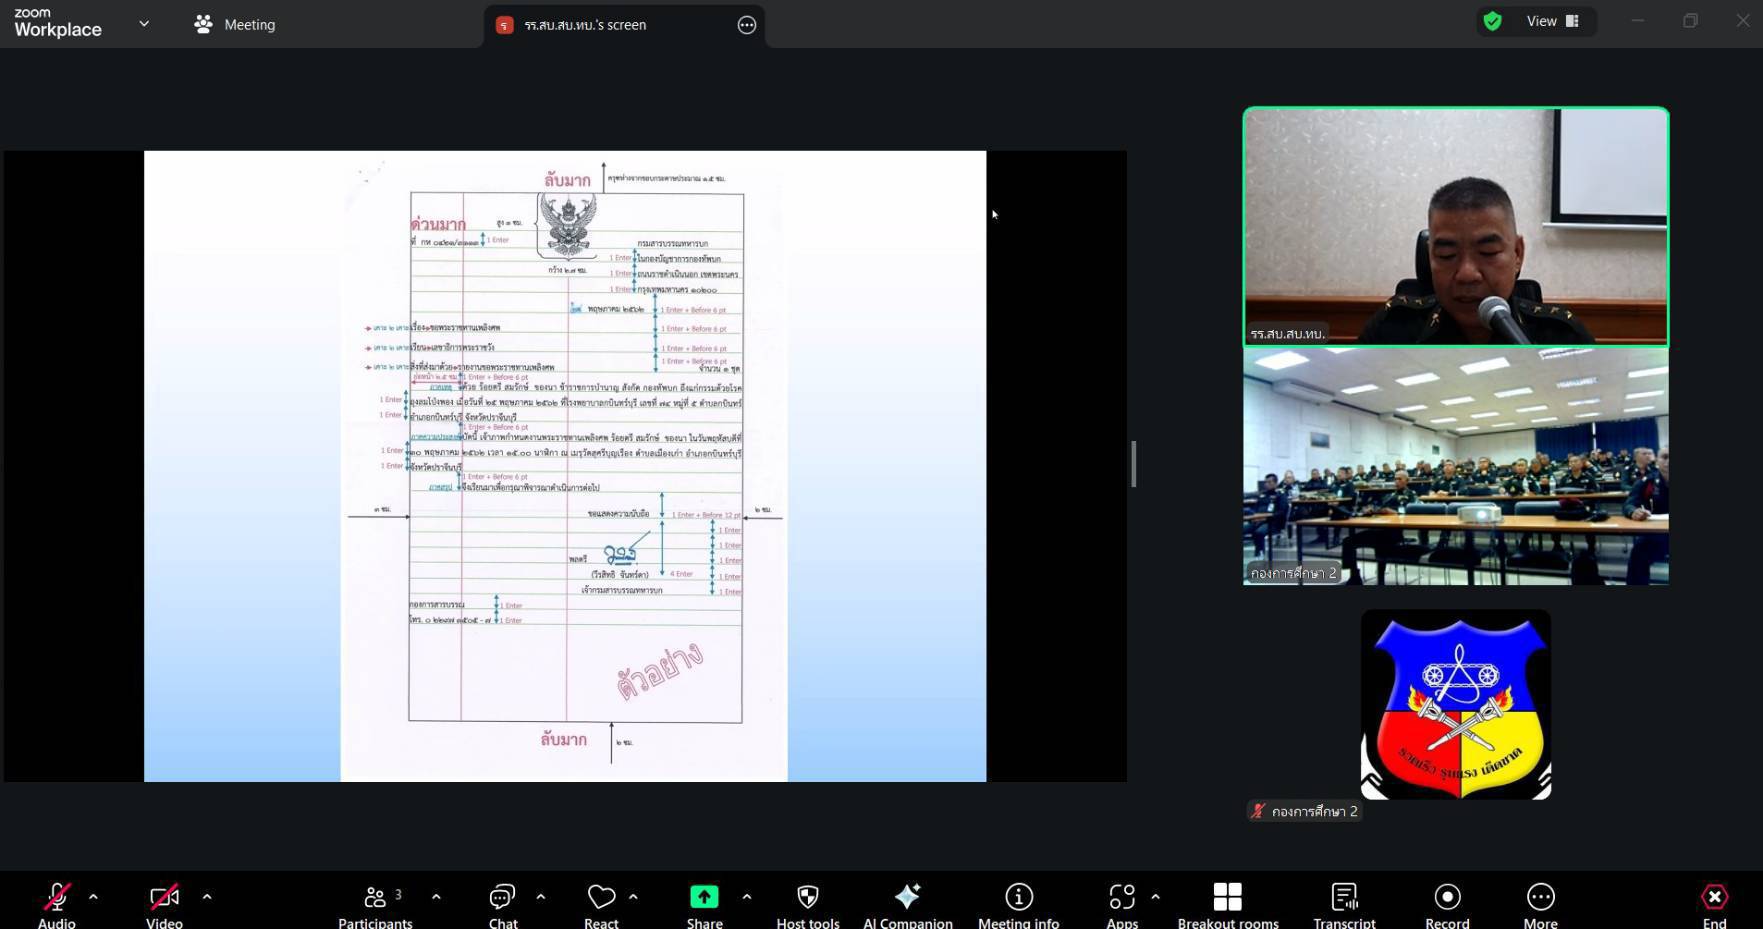The width and height of the screenshot is (1763, 929).
Task: Open the Transcript panel
Action: 1344,898
